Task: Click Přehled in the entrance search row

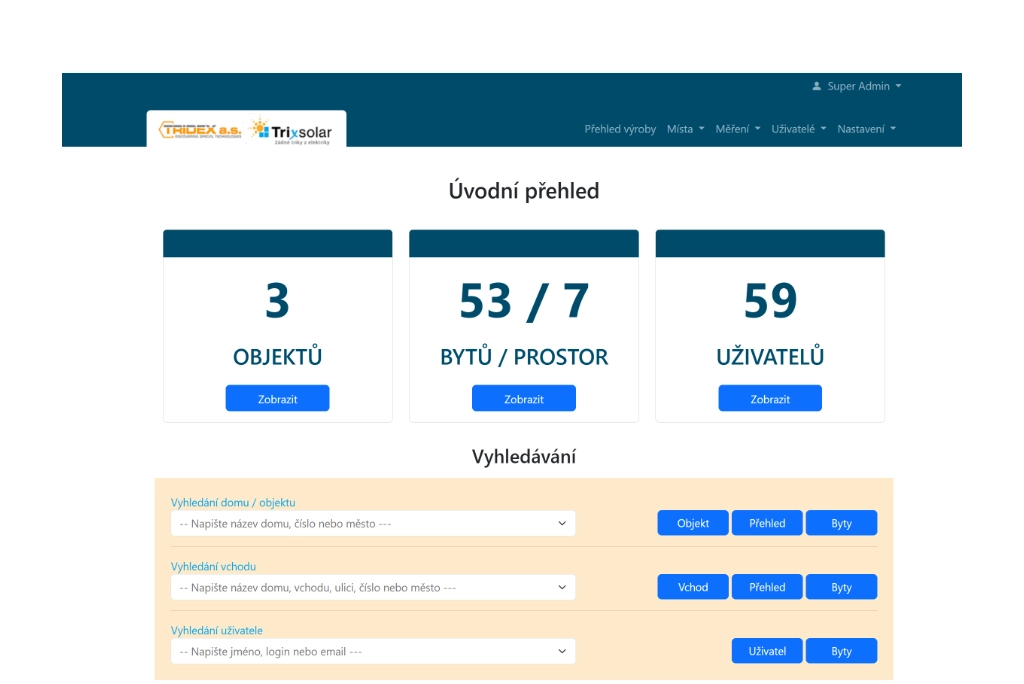Action: click(767, 587)
